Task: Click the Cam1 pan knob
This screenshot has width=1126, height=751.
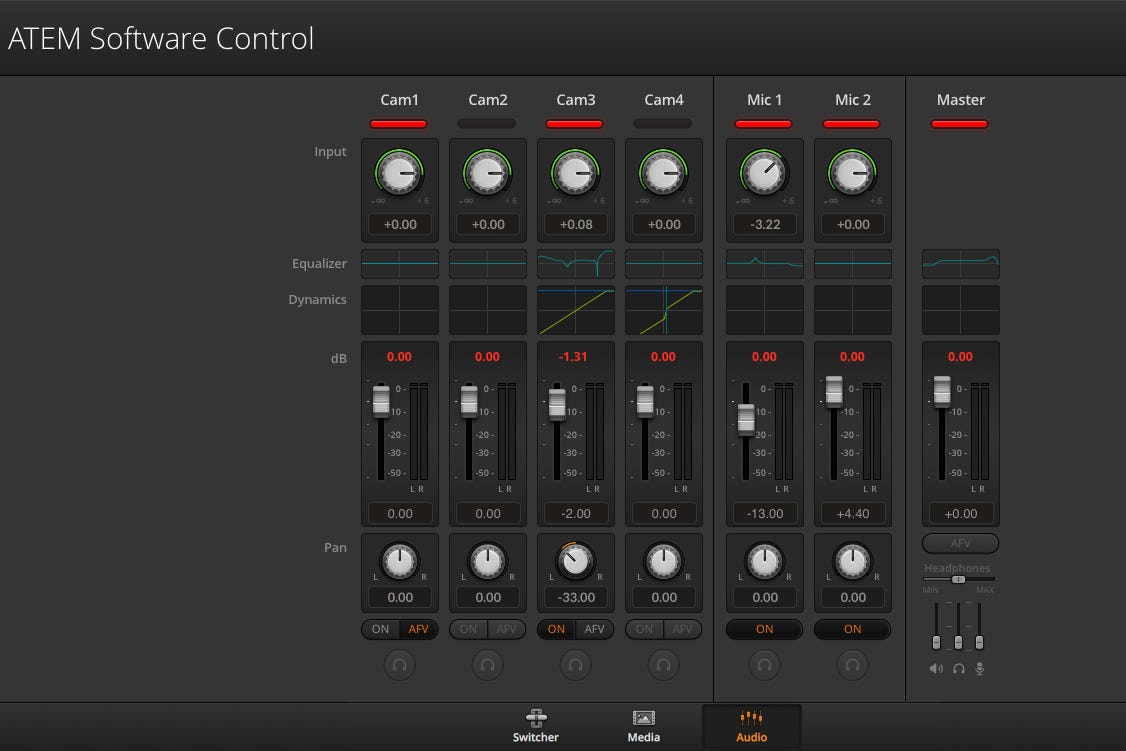Action: [x=399, y=561]
